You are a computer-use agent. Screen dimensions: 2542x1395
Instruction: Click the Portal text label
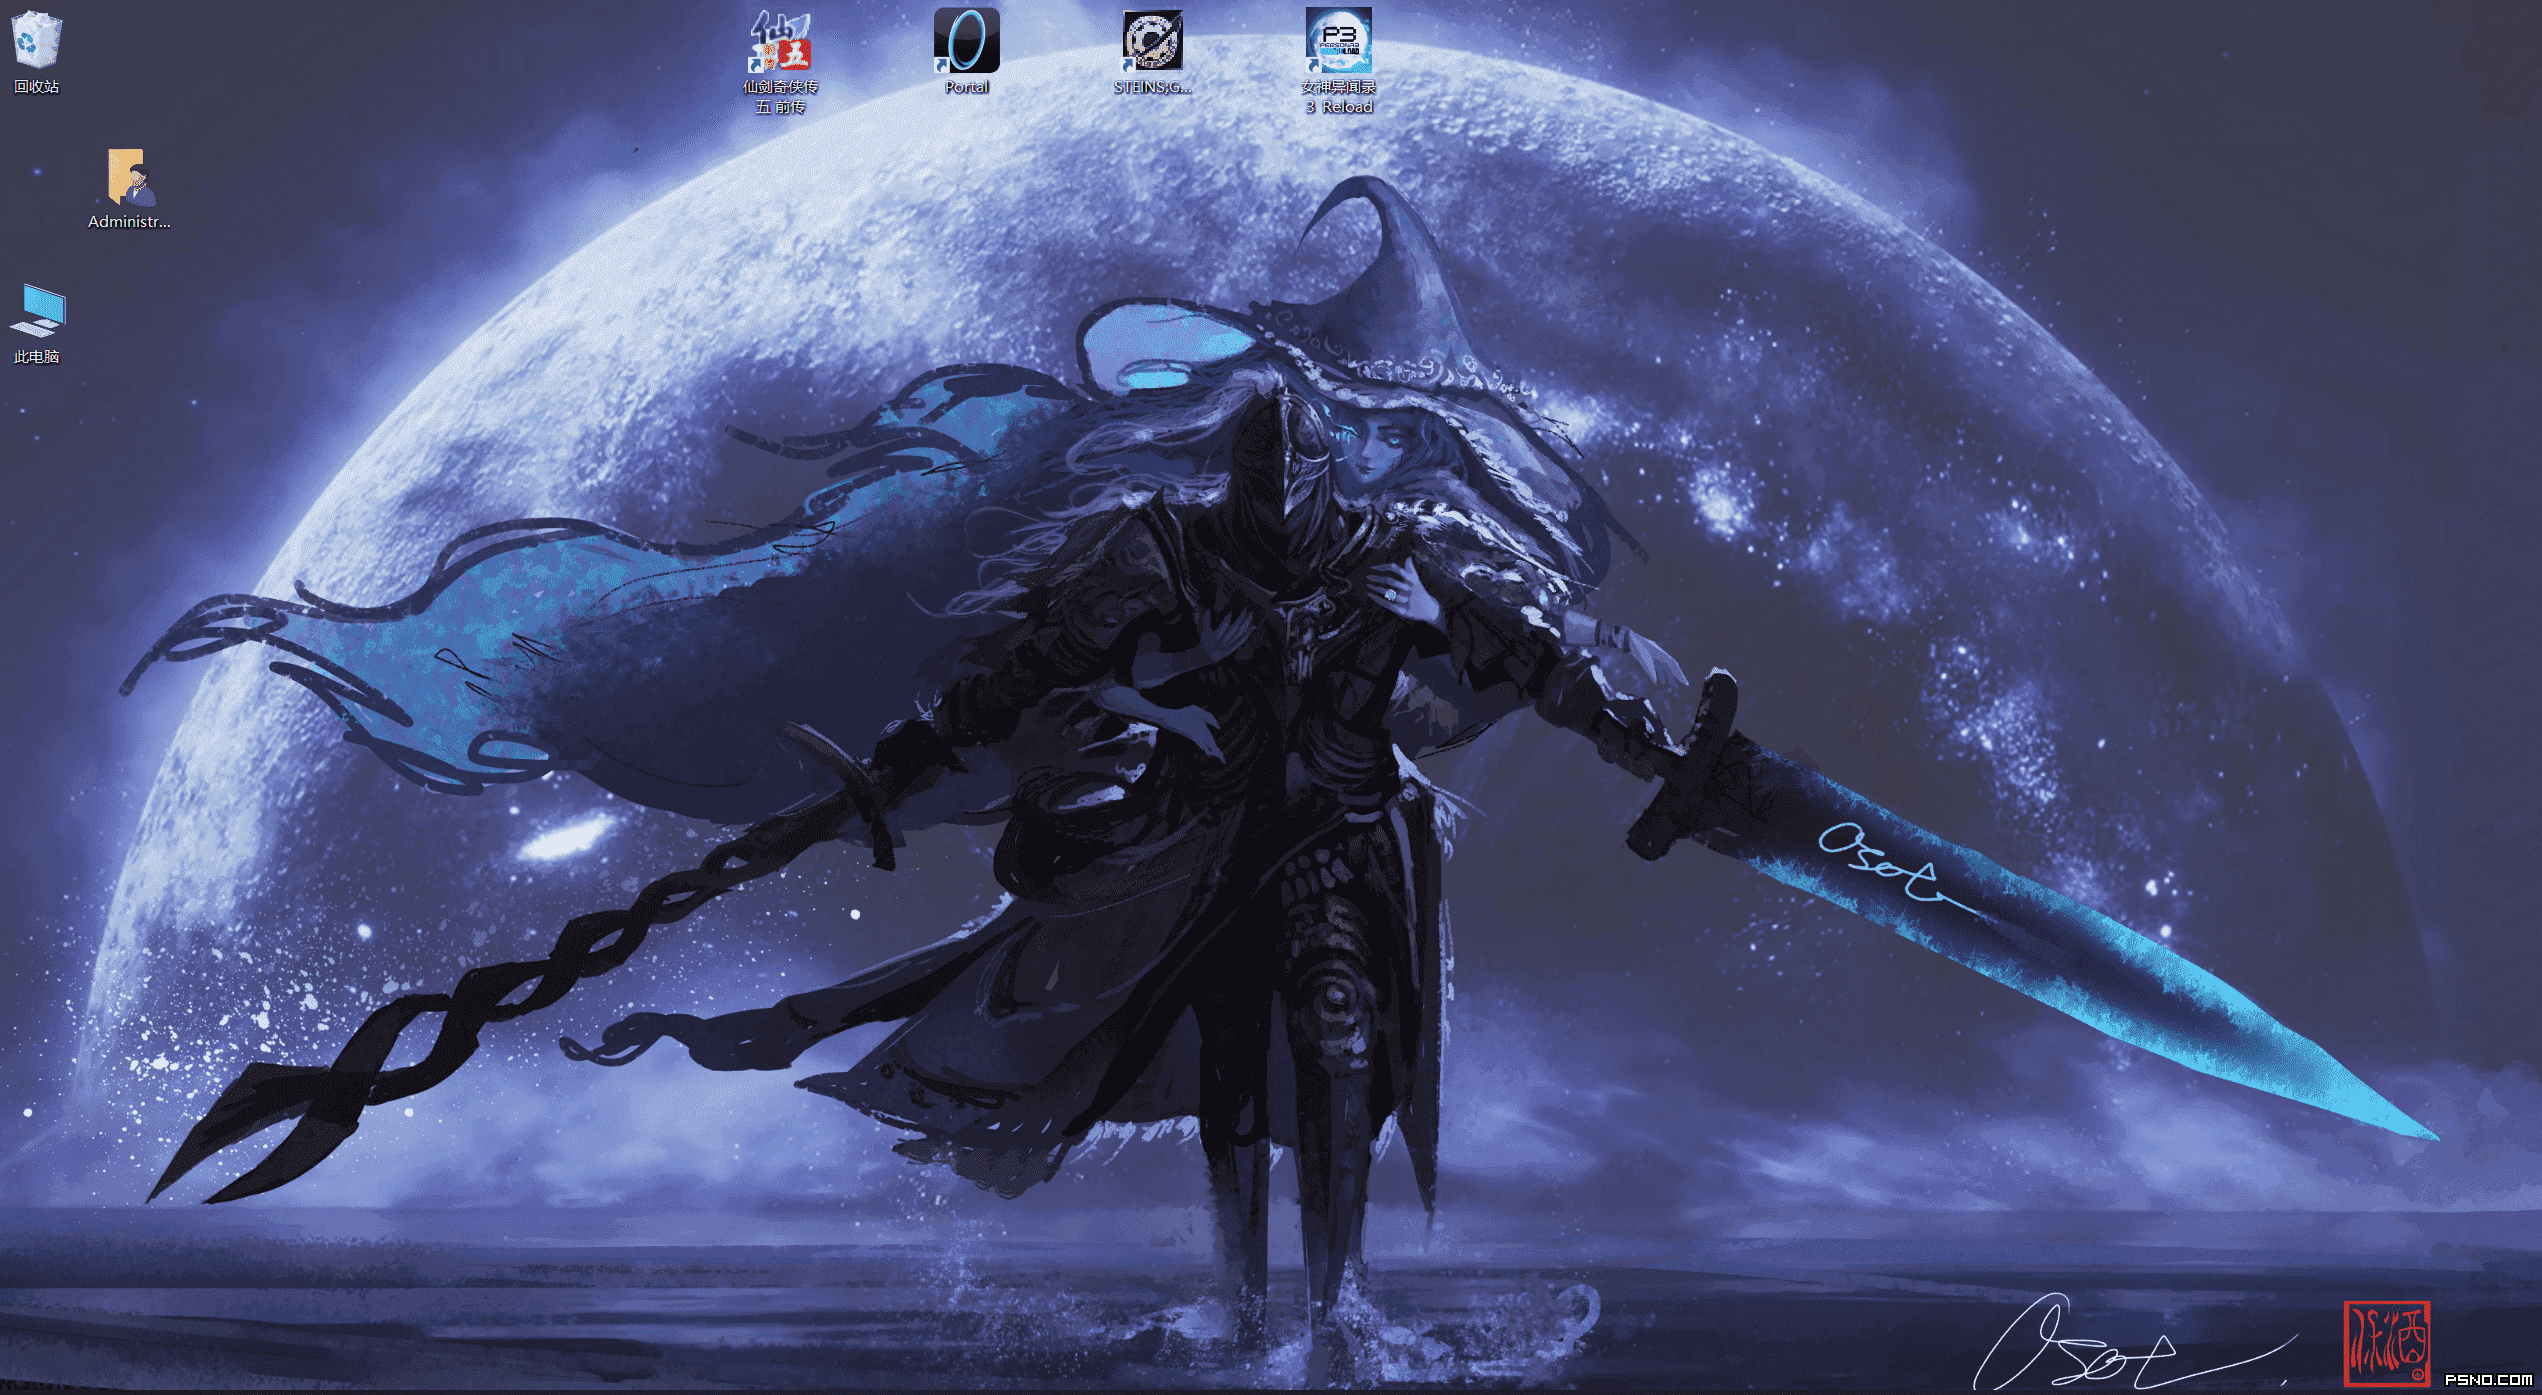pyautogui.click(x=966, y=87)
